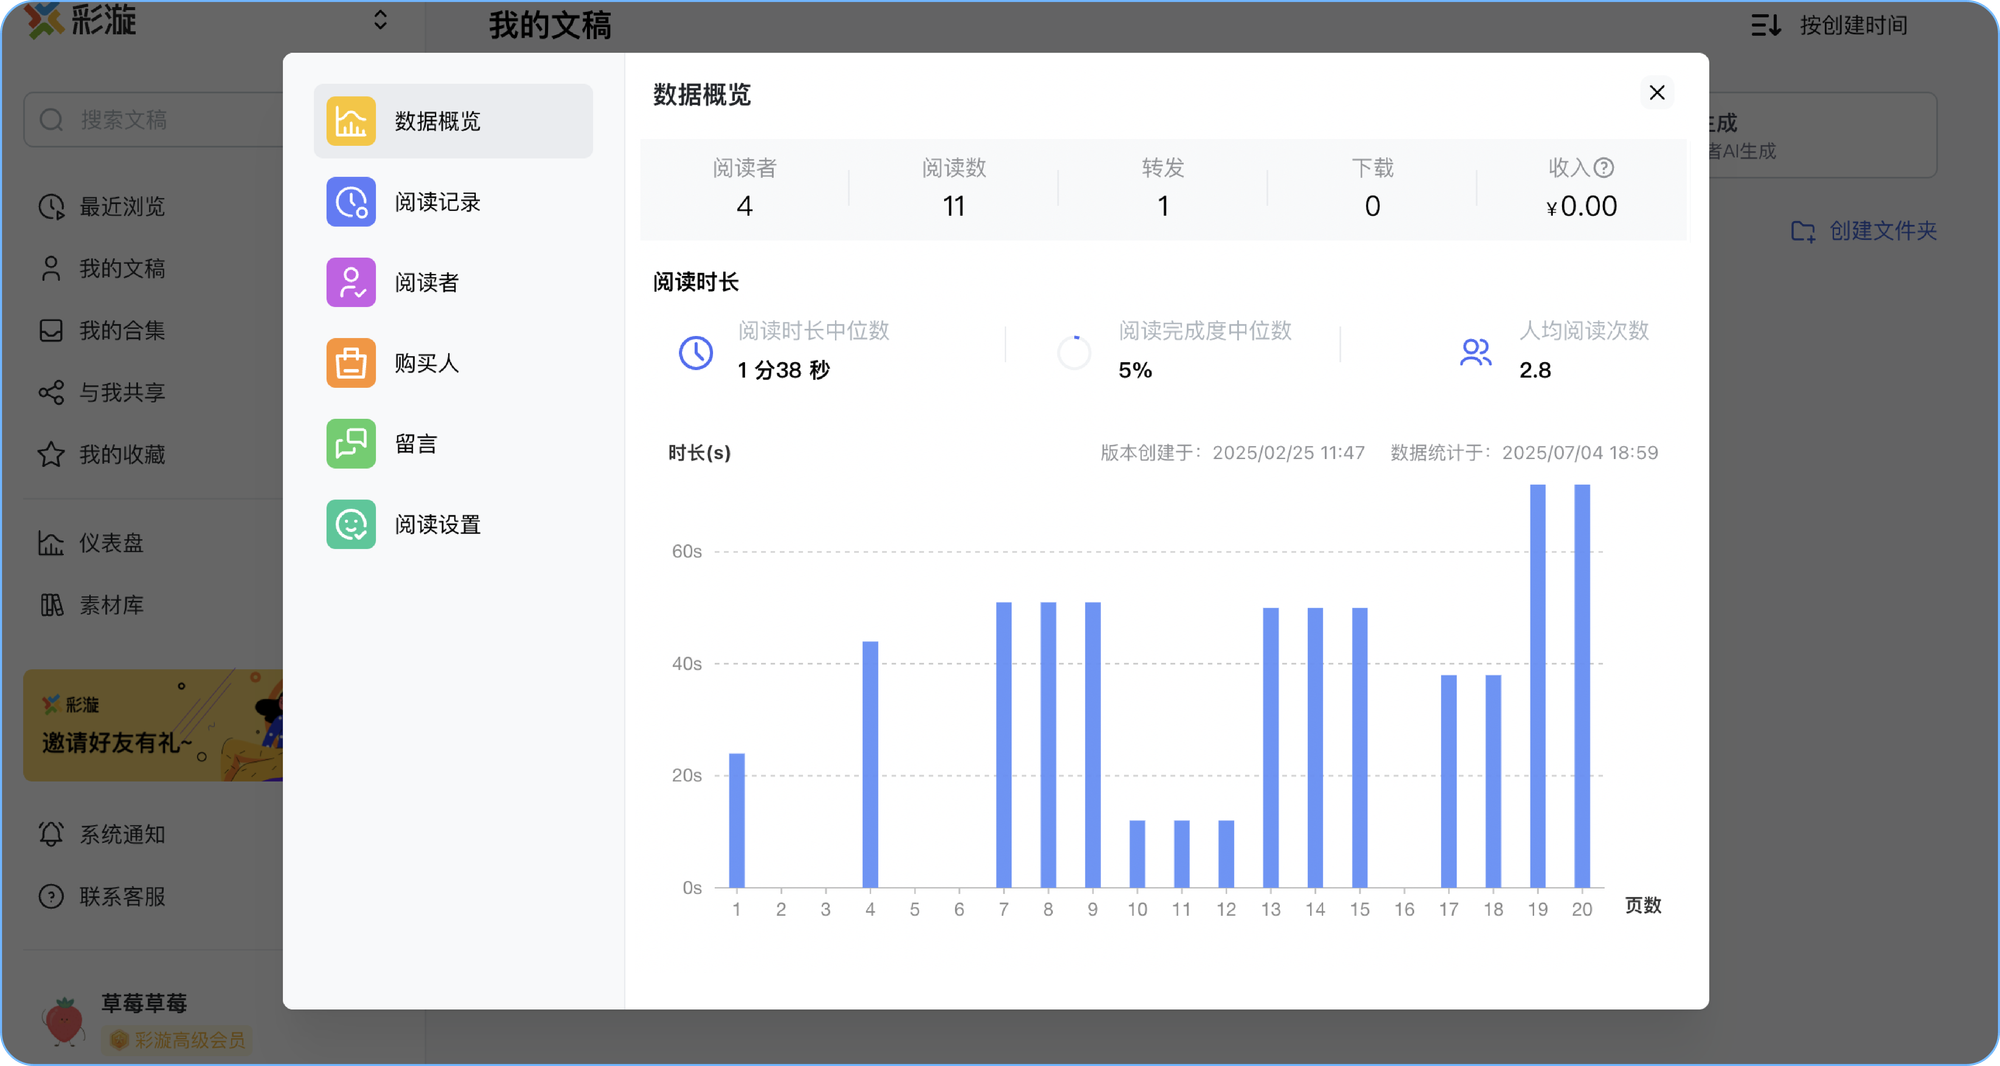The width and height of the screenshot is (2000, 1066).
Task: Expand the workspace switcher chevron beside logo
Action: click(380, 20)
